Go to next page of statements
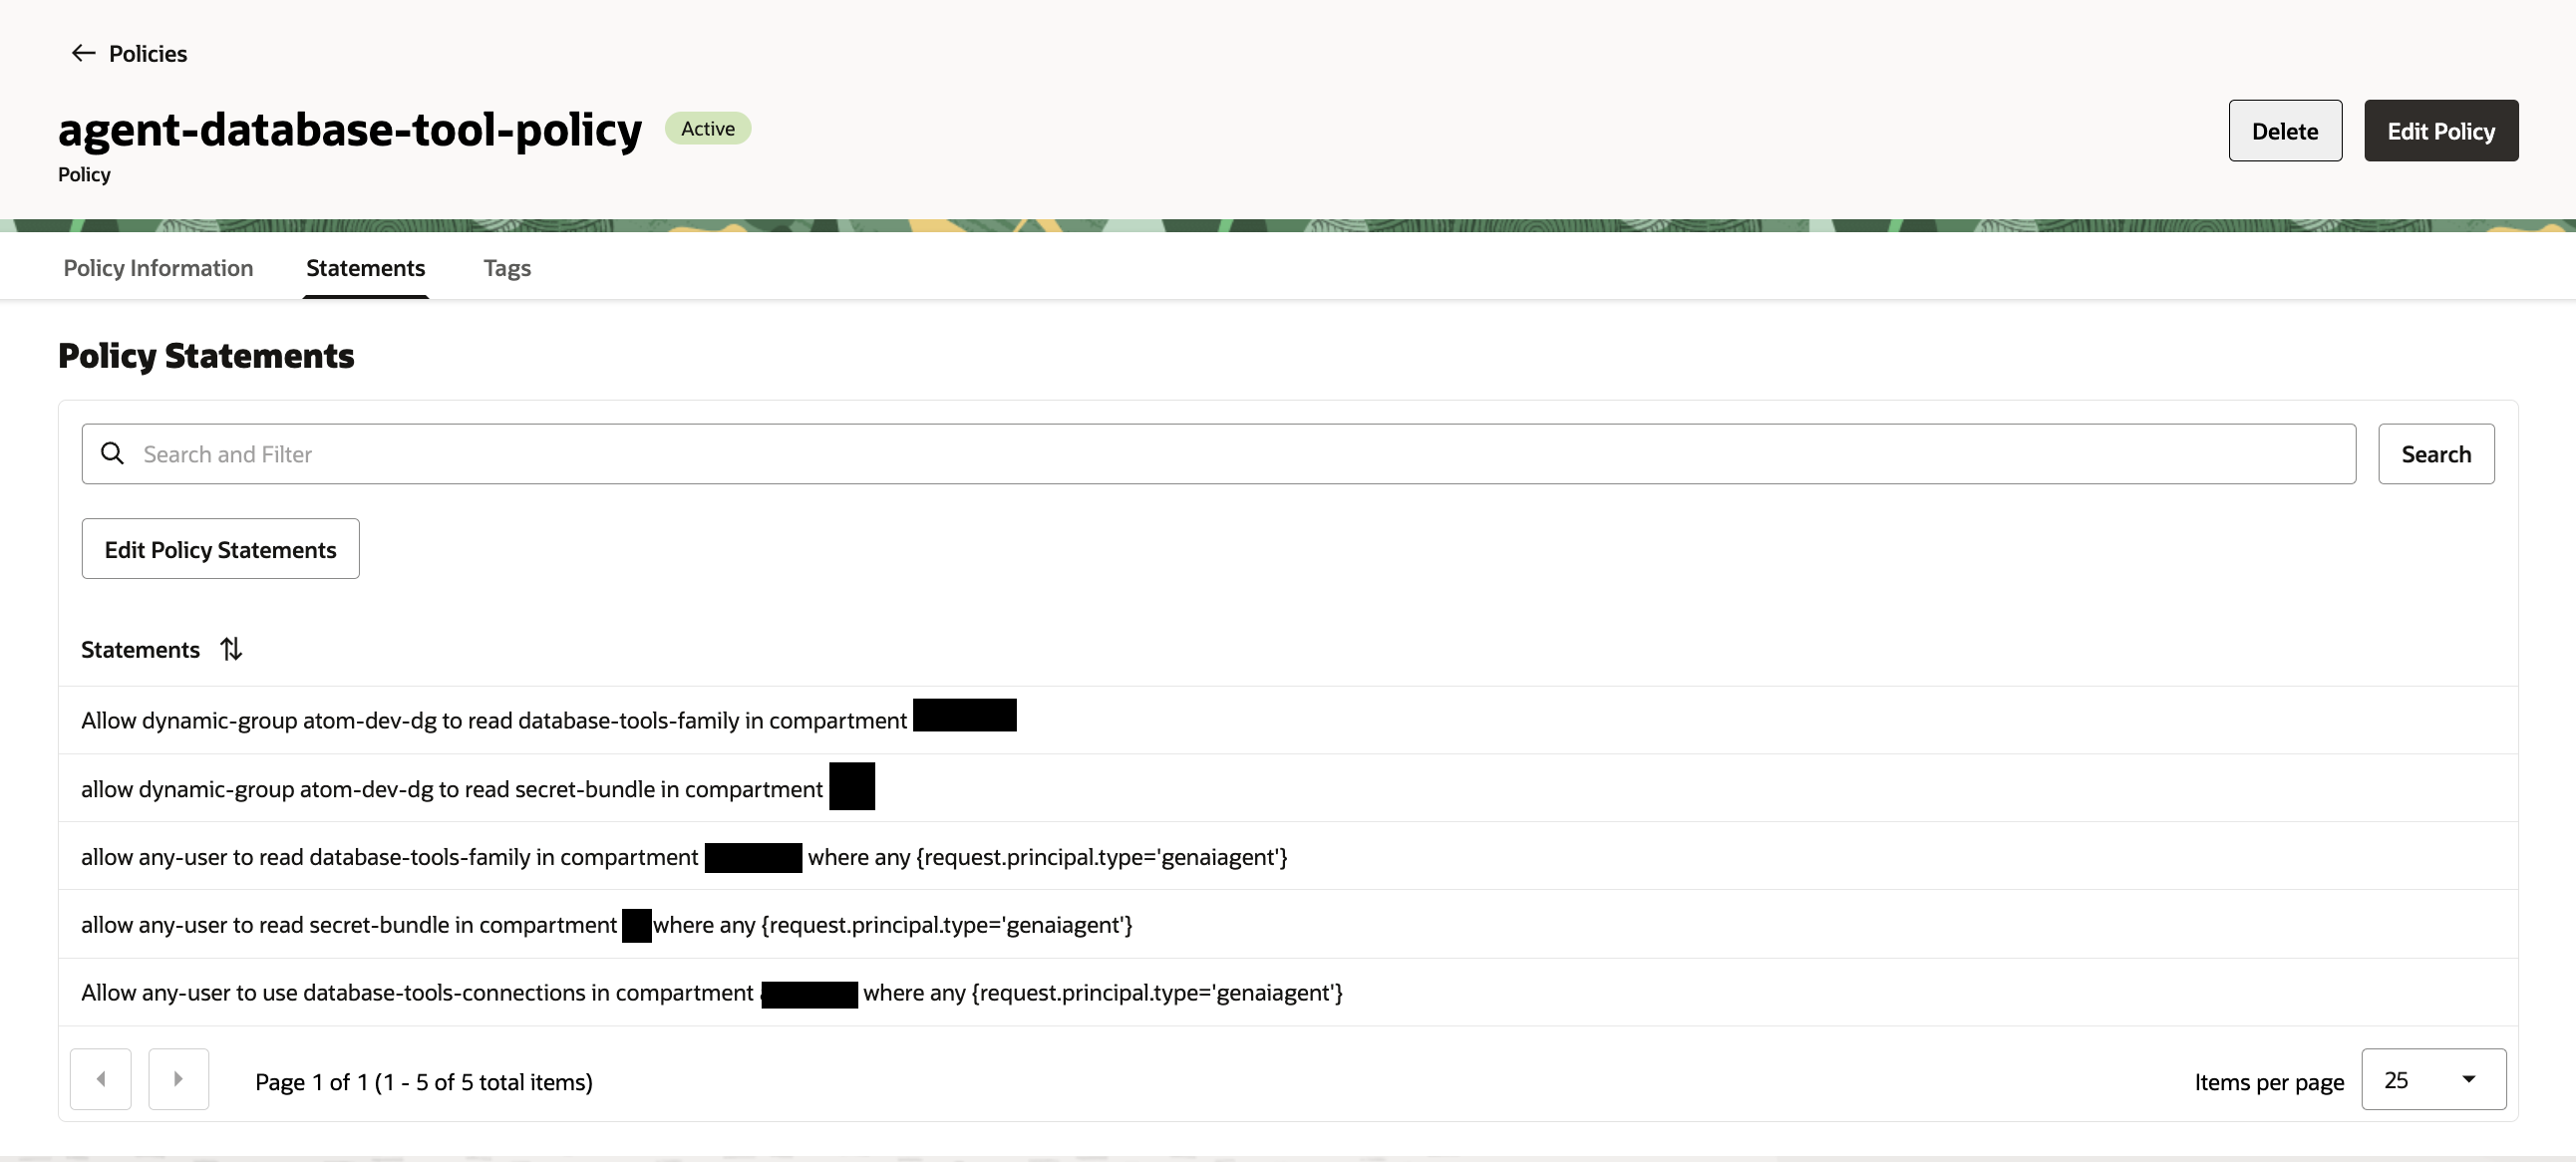 coord(178,1079)
